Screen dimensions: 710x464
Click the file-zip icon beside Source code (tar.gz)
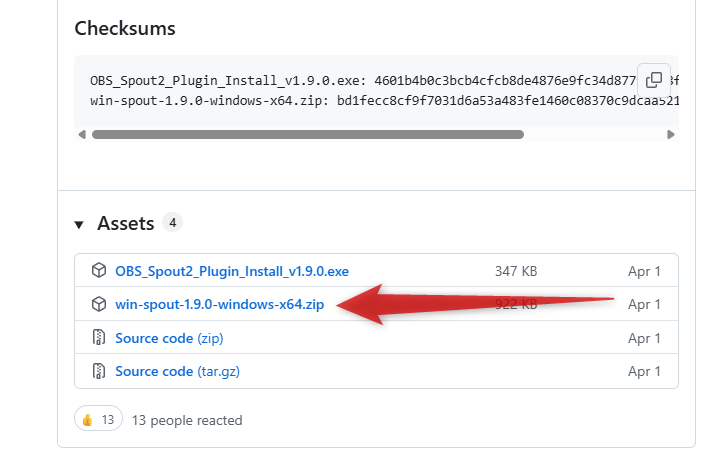pyautogui.click(x=99, y=371)
